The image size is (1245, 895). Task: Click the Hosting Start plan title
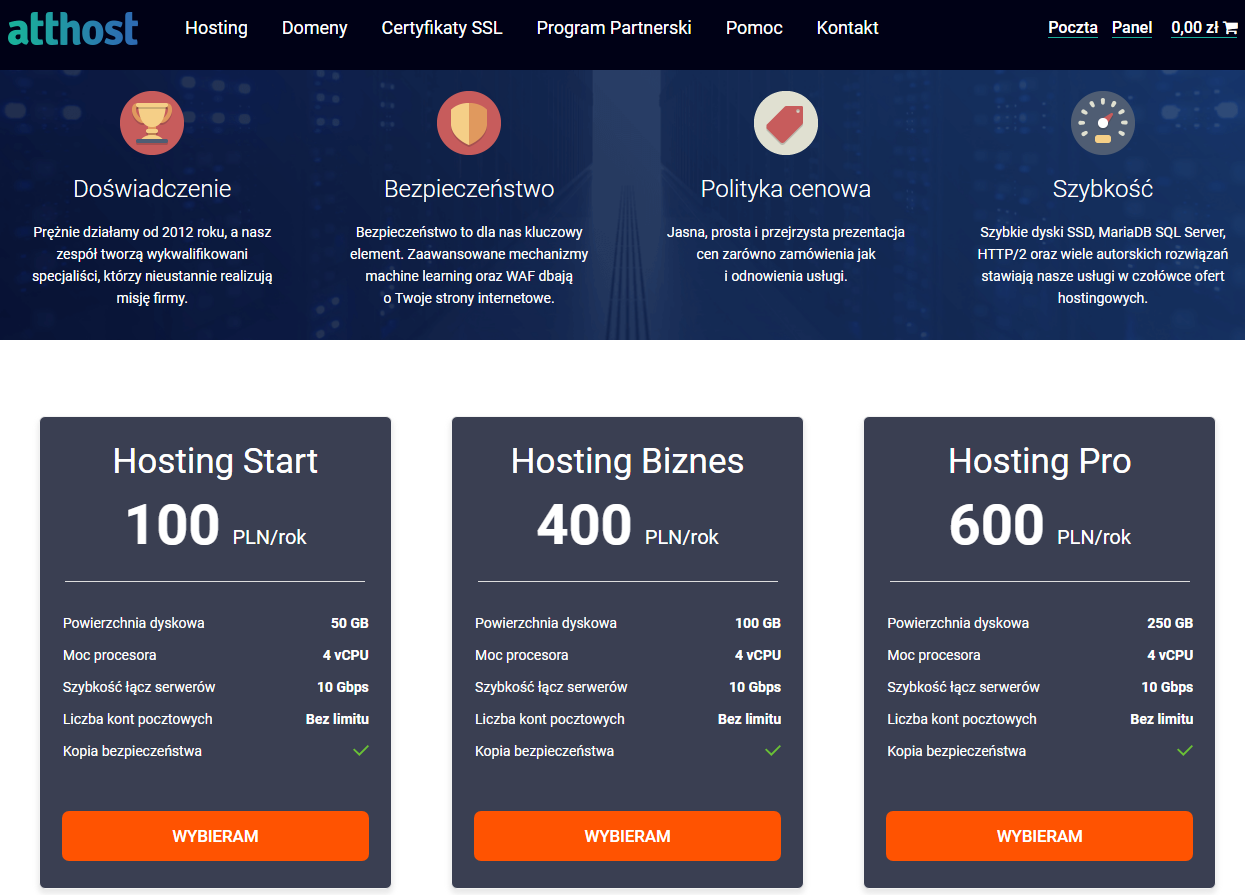click(215, 461)
